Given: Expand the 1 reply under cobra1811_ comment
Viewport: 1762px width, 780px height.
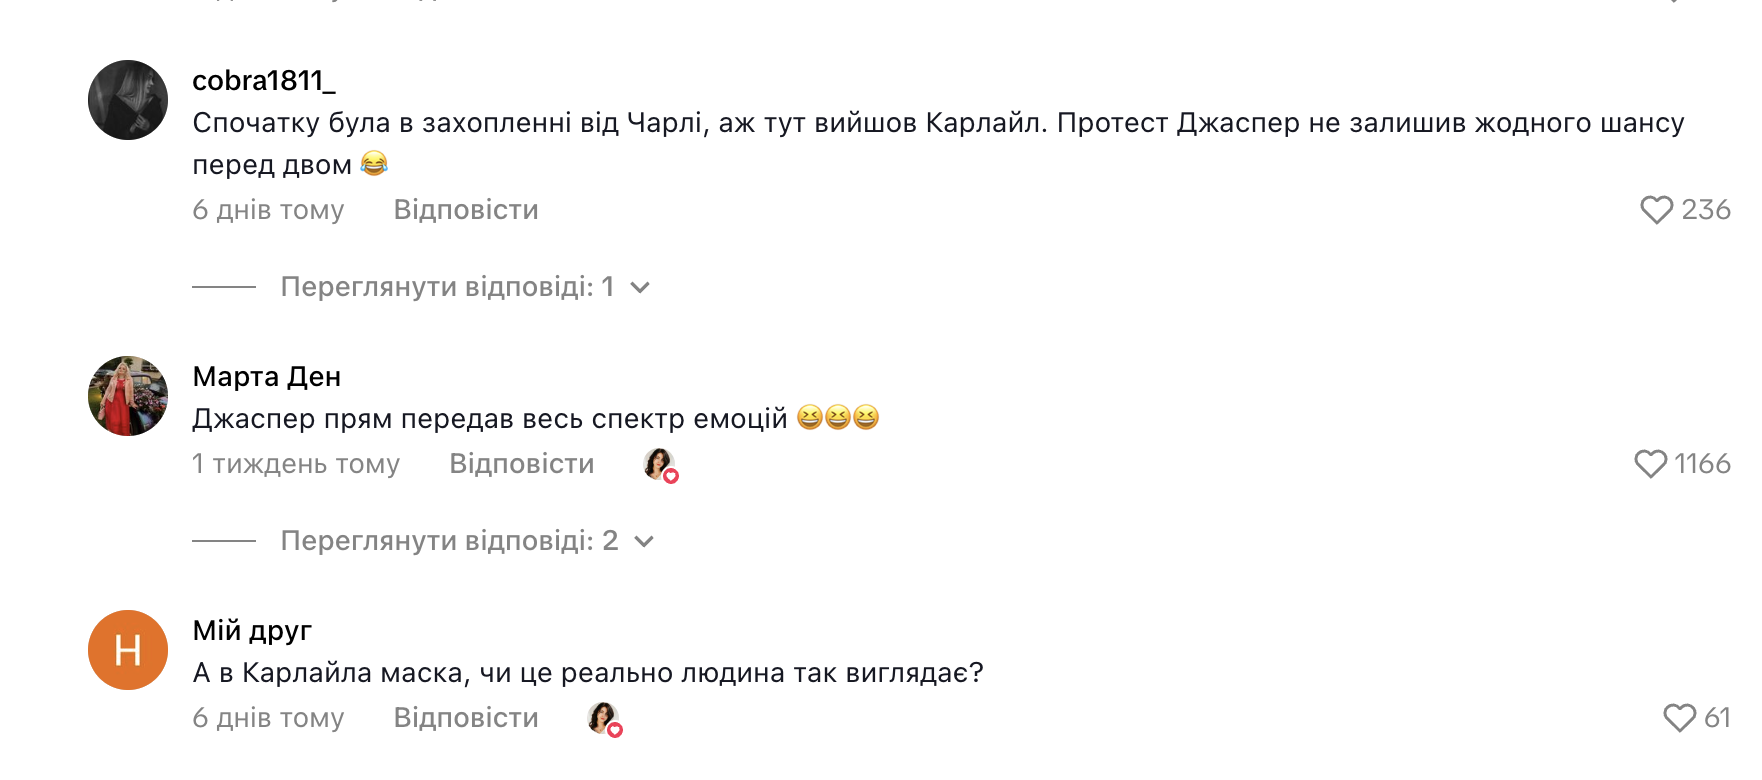Looking at the screenshot, I should (x=446, y=287).
